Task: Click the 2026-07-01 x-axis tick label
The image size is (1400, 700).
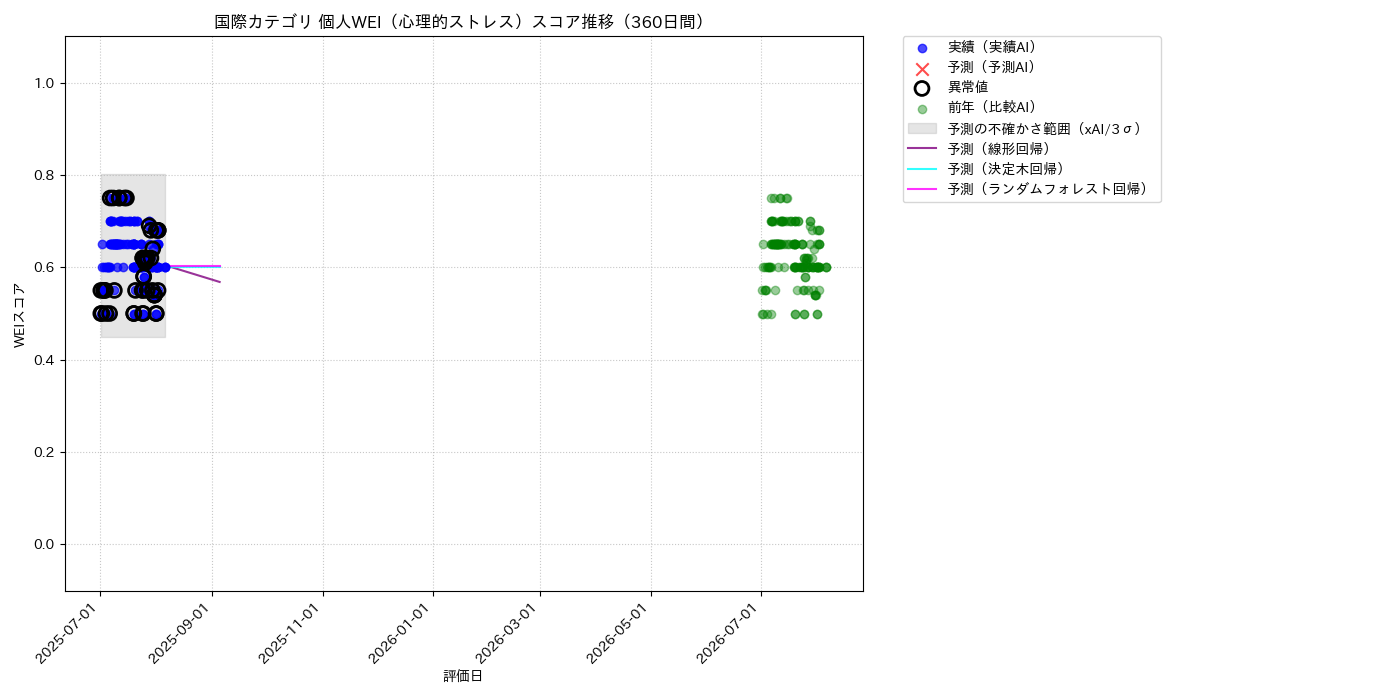Action: (732, 632)
